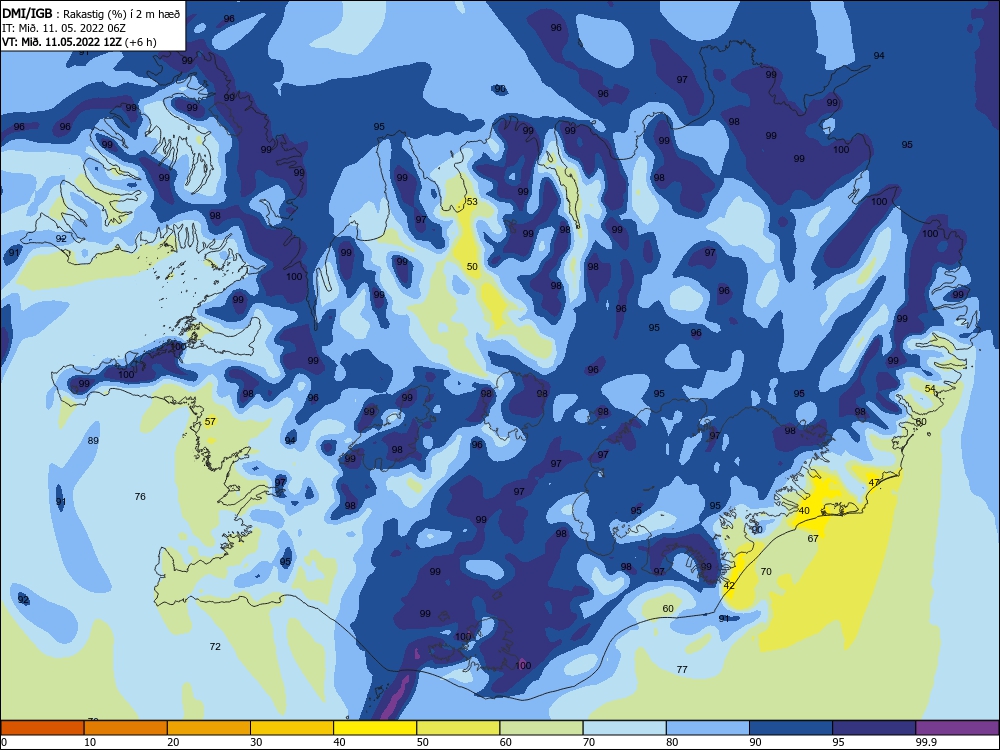This screenshot has height=750, width=1000.
Task: Click the legend tick label '30'
Action: pyautogui.click(x=256, y=742)
